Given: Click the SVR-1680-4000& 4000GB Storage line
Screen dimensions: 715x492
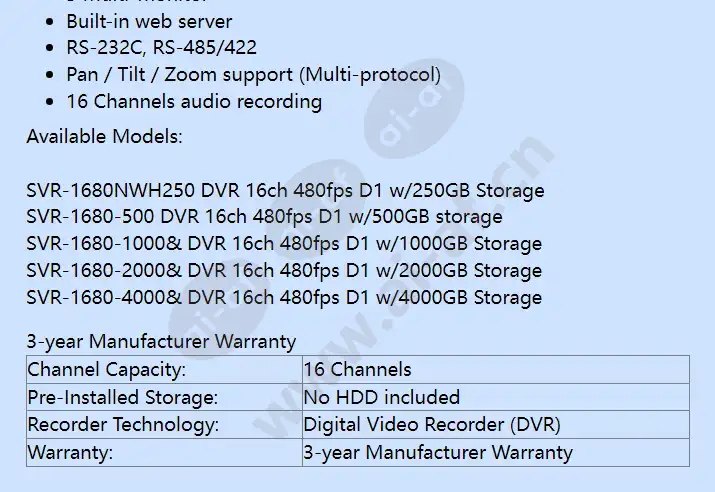Looking at the screenshot, I should pyautogui.click(x=284, y=298).
